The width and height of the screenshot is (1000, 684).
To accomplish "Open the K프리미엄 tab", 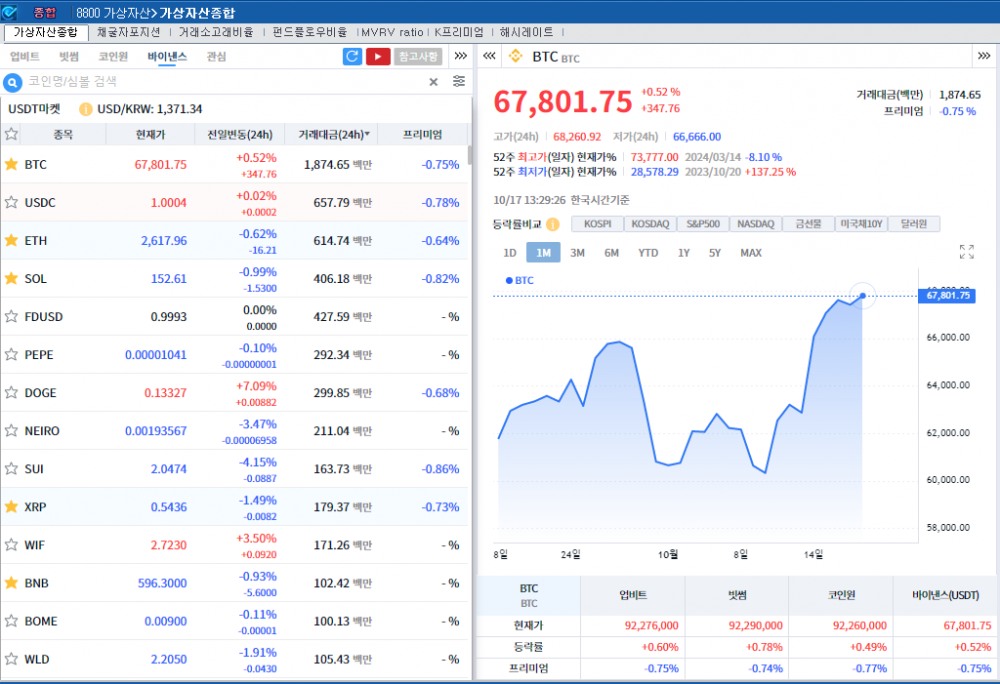I will tap(458, 32).
